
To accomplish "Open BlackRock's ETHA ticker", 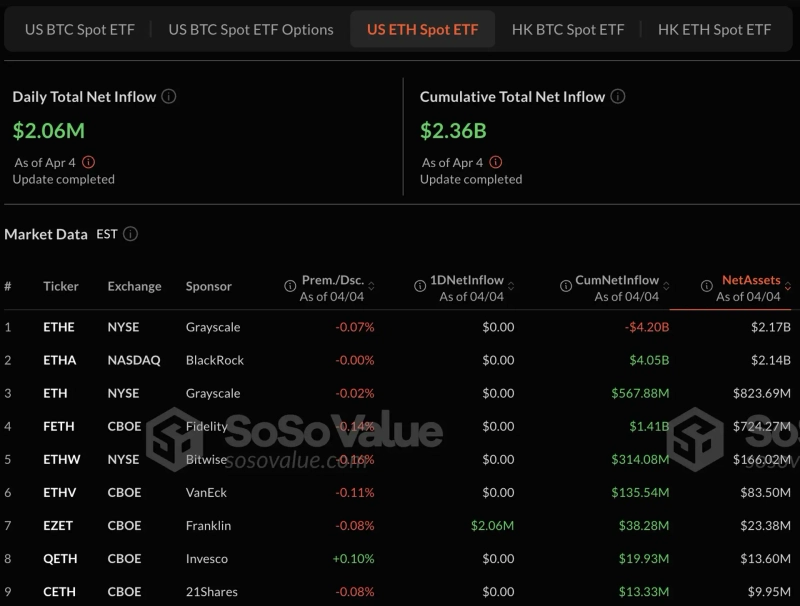I will 59,360.
